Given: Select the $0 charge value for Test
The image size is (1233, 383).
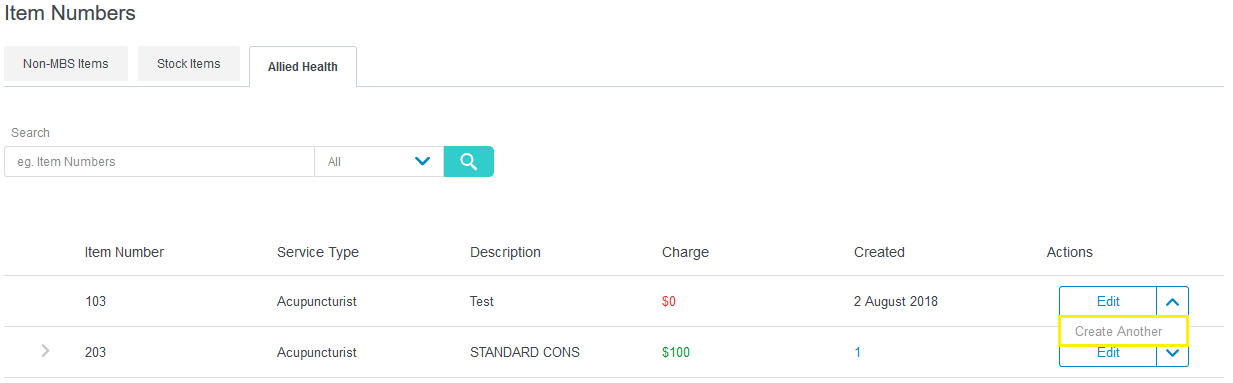Looking at the screenshot, I should click(669, 301).
